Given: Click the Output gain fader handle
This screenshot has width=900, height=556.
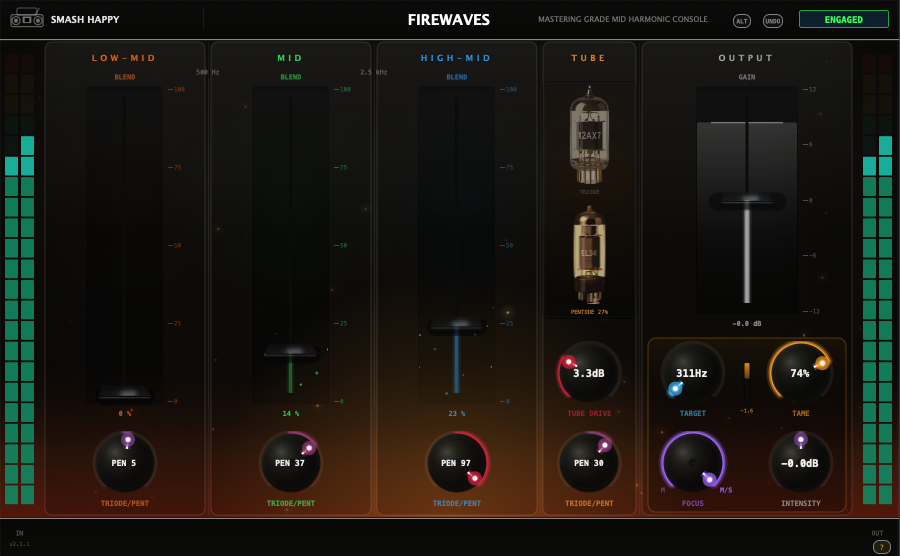Looking at the screenshot, I should (x=747, y=200).
